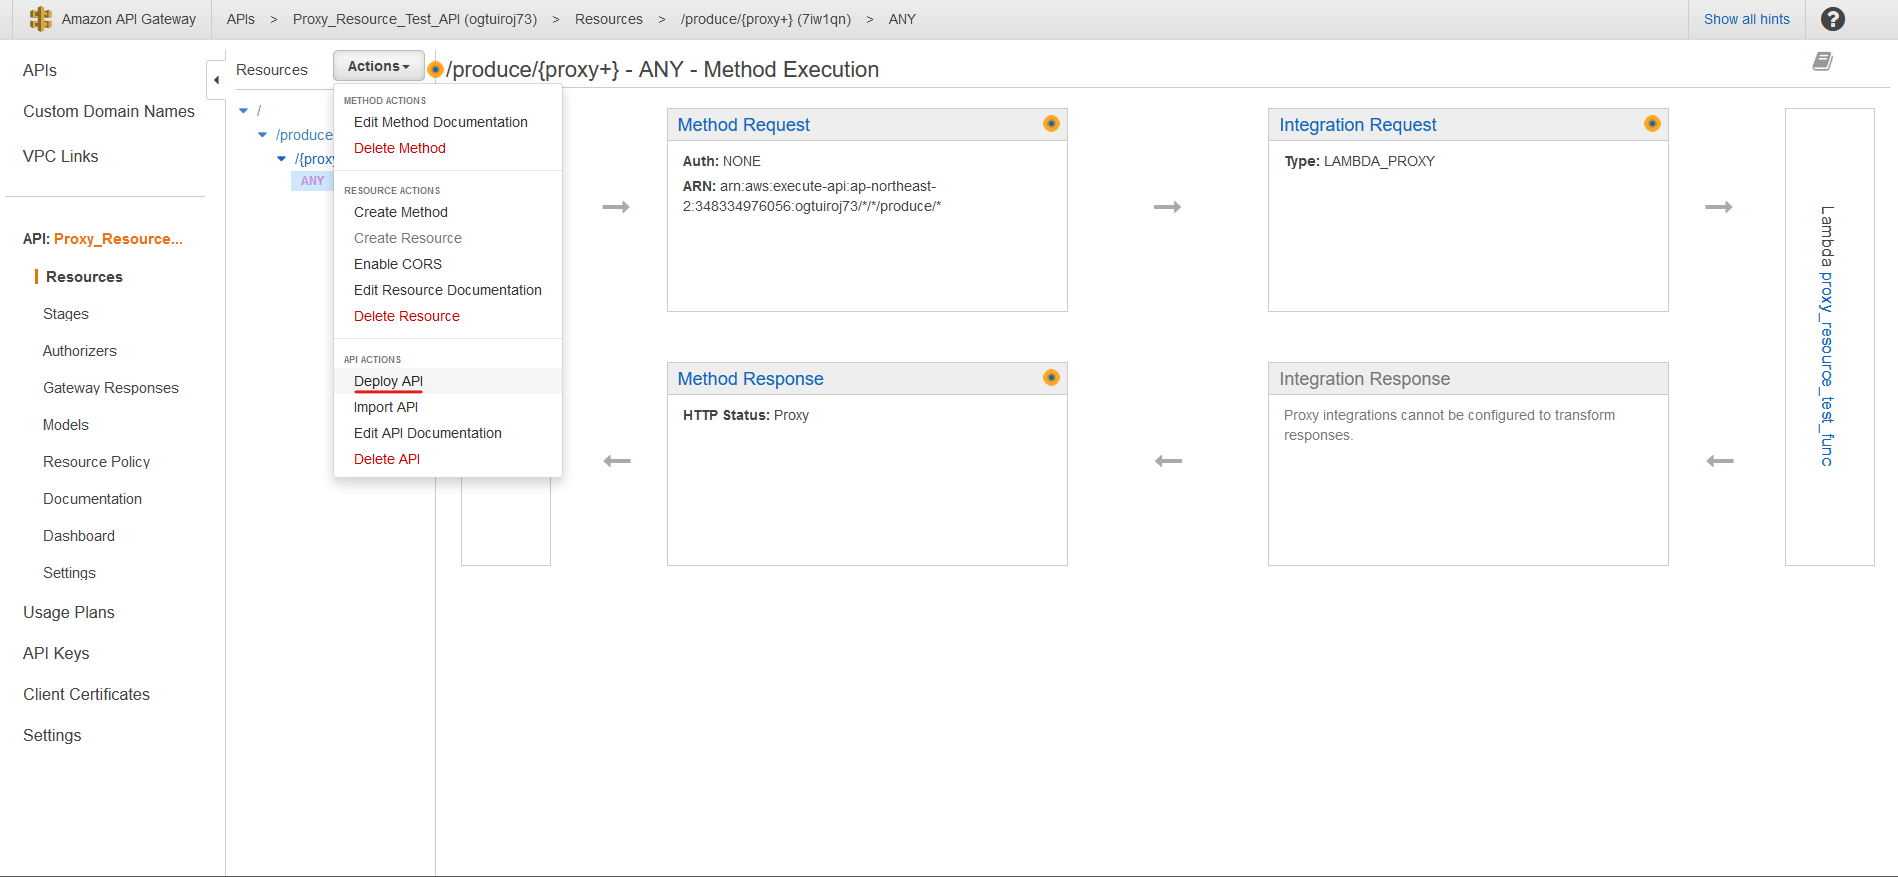The width and height of the screenshot is (1898, 877).
Task: Open VPC Links sidebar item
Action: tap(61, 156)
